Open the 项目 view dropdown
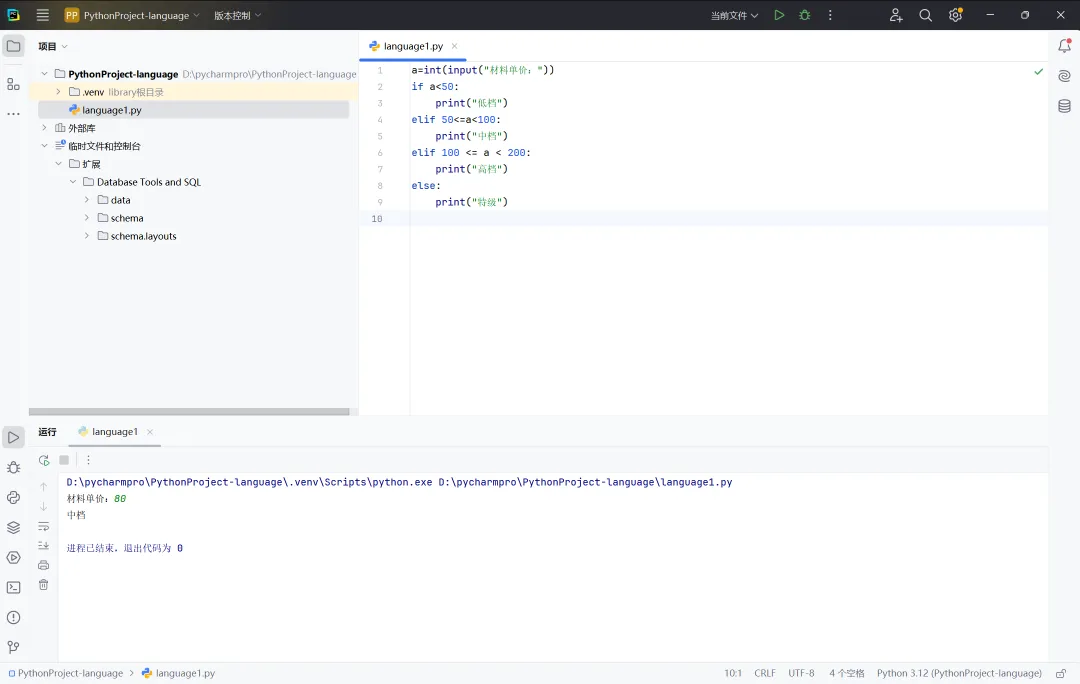 (53, 46)
